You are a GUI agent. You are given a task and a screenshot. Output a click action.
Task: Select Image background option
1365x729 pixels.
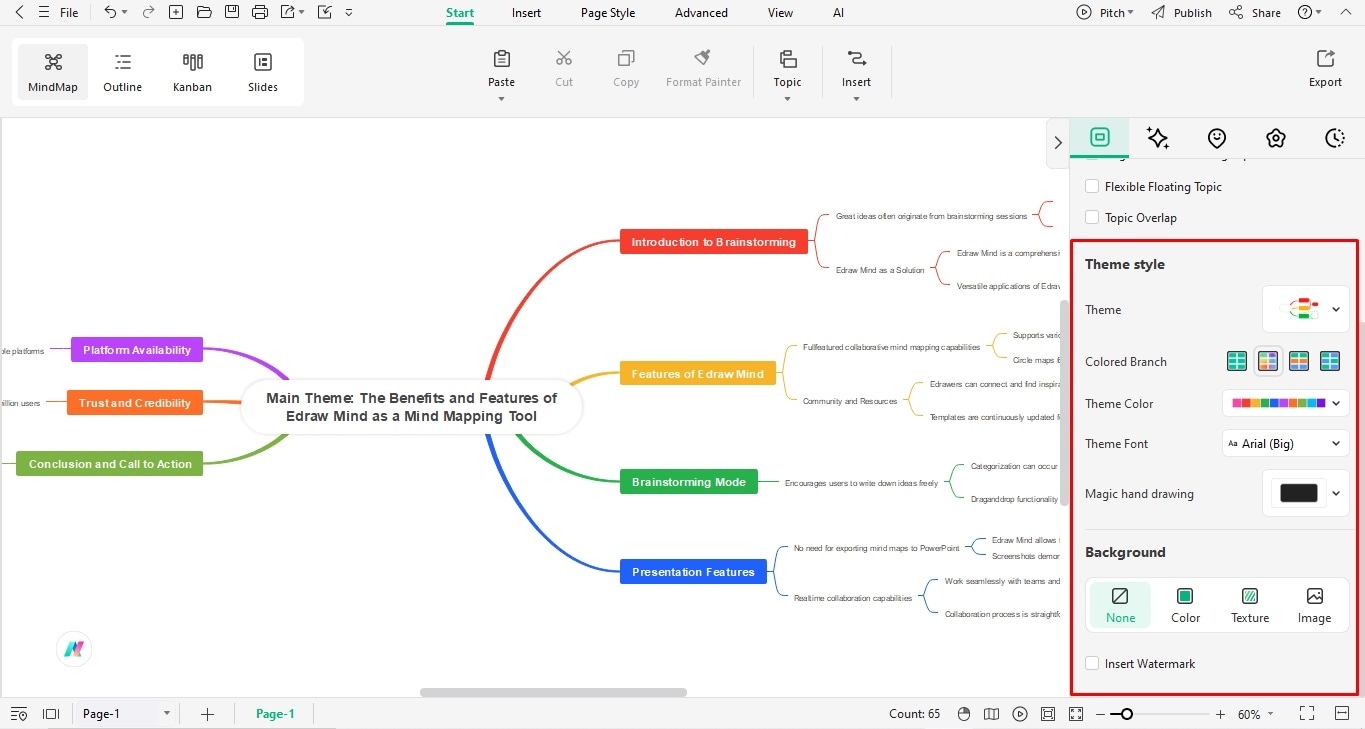(x=1314, y=605)
